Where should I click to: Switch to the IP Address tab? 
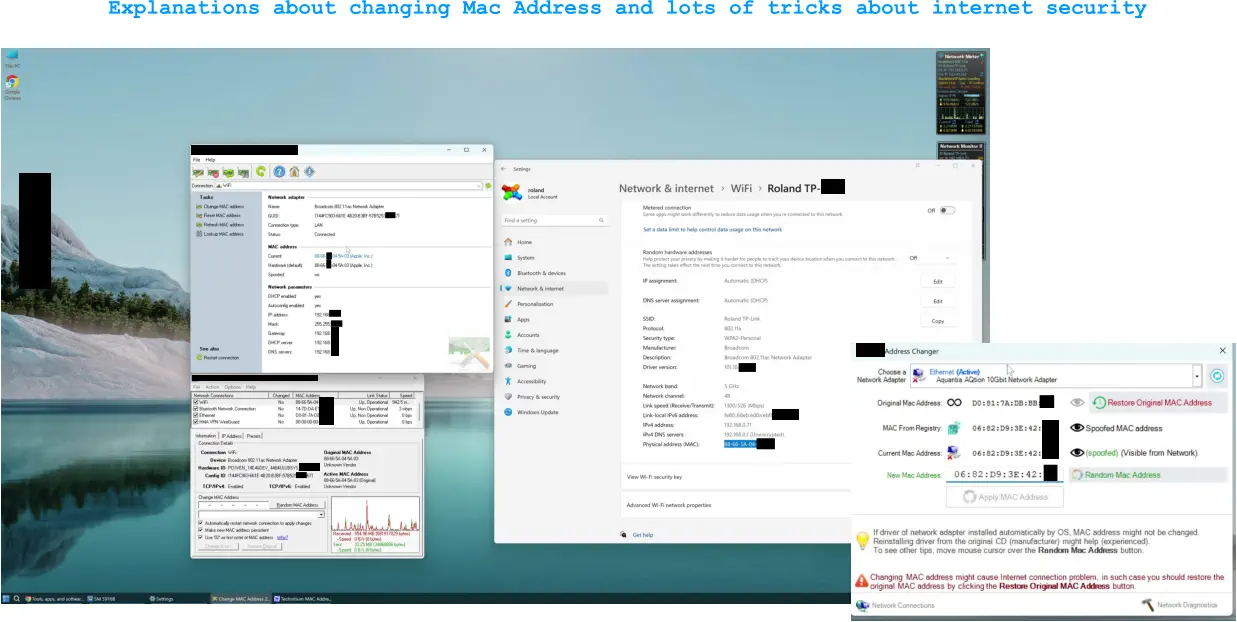[231, 435]
